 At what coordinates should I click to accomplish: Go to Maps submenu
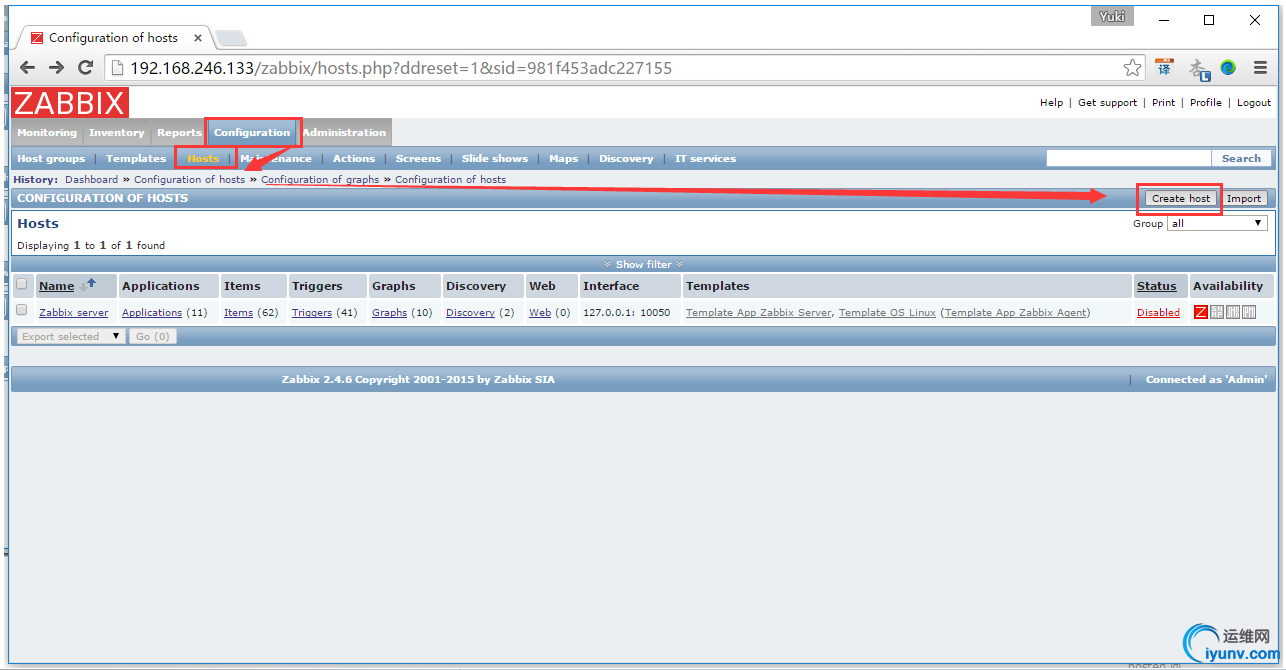point(563,158)
